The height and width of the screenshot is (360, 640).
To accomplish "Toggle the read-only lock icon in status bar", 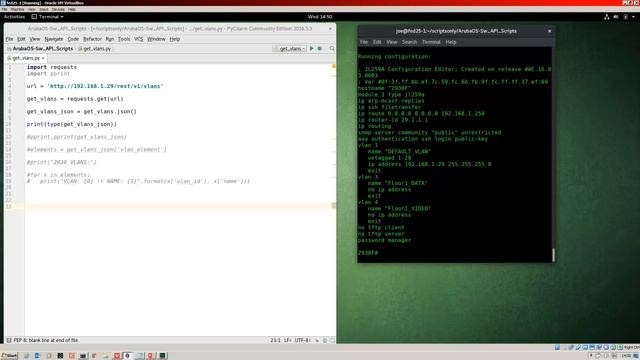I will [x=317, y=340].
